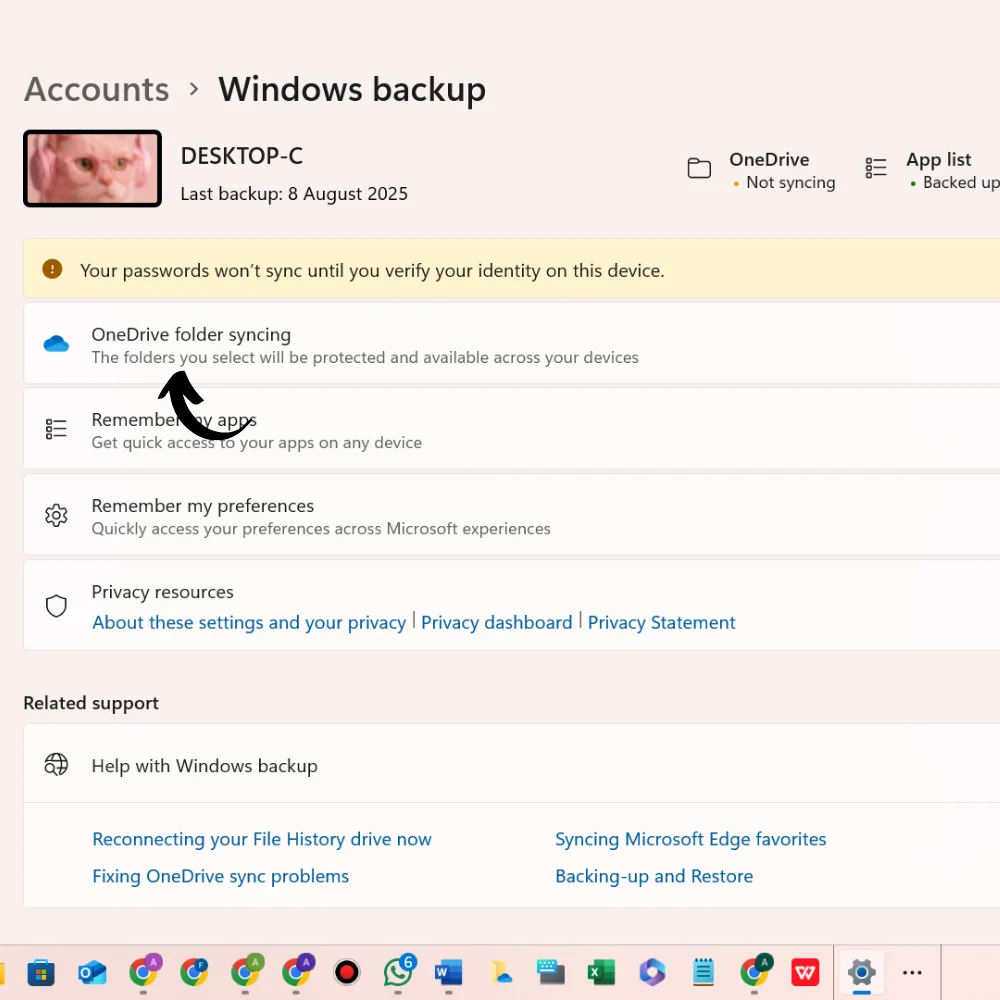Open Backing-up and Restore link
Image resolution: width=1000 pixels, height=1000 pixels.
654,876
